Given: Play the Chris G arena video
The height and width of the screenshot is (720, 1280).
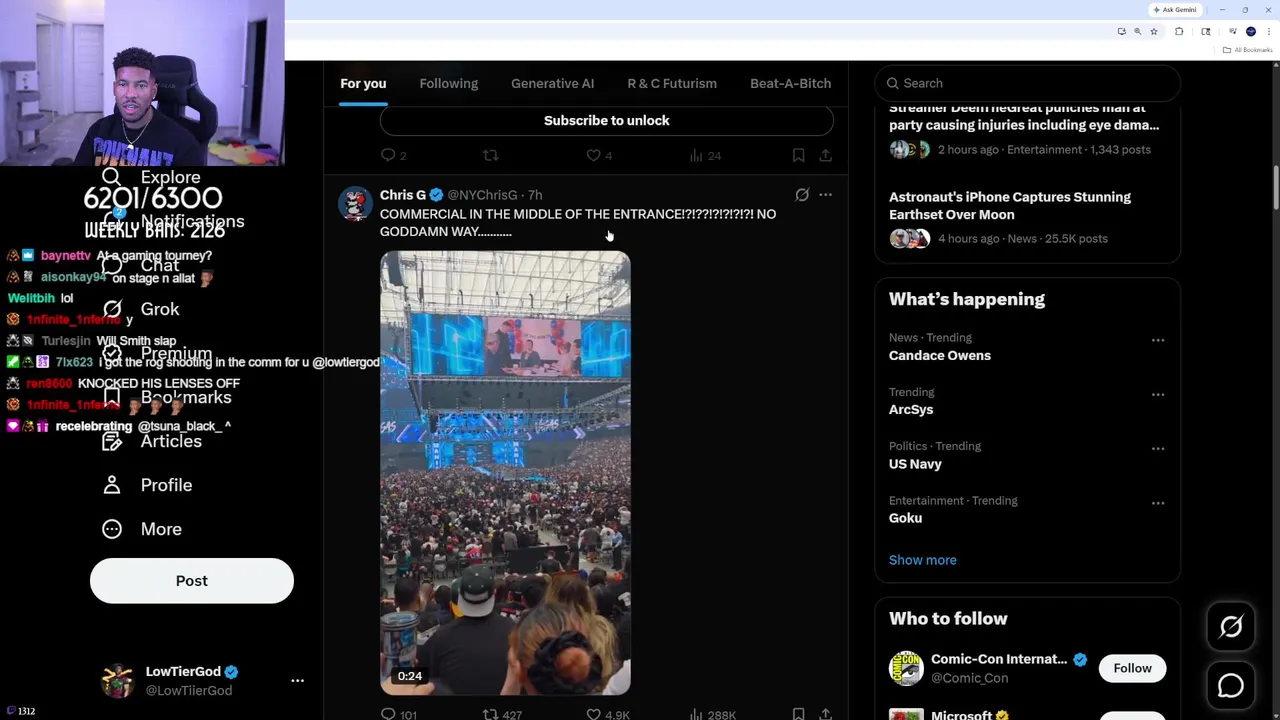Looking at the screenshot, I should coord(505,473).
